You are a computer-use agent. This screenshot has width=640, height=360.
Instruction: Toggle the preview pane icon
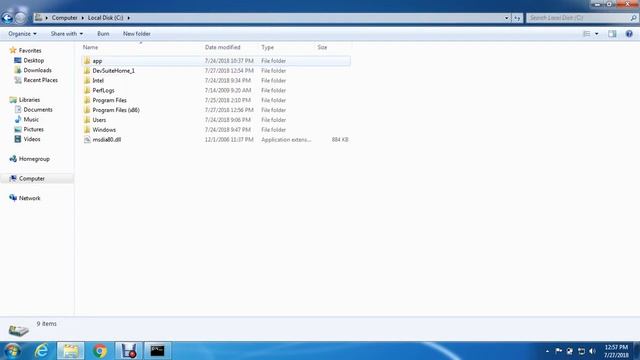coord(612,34)
